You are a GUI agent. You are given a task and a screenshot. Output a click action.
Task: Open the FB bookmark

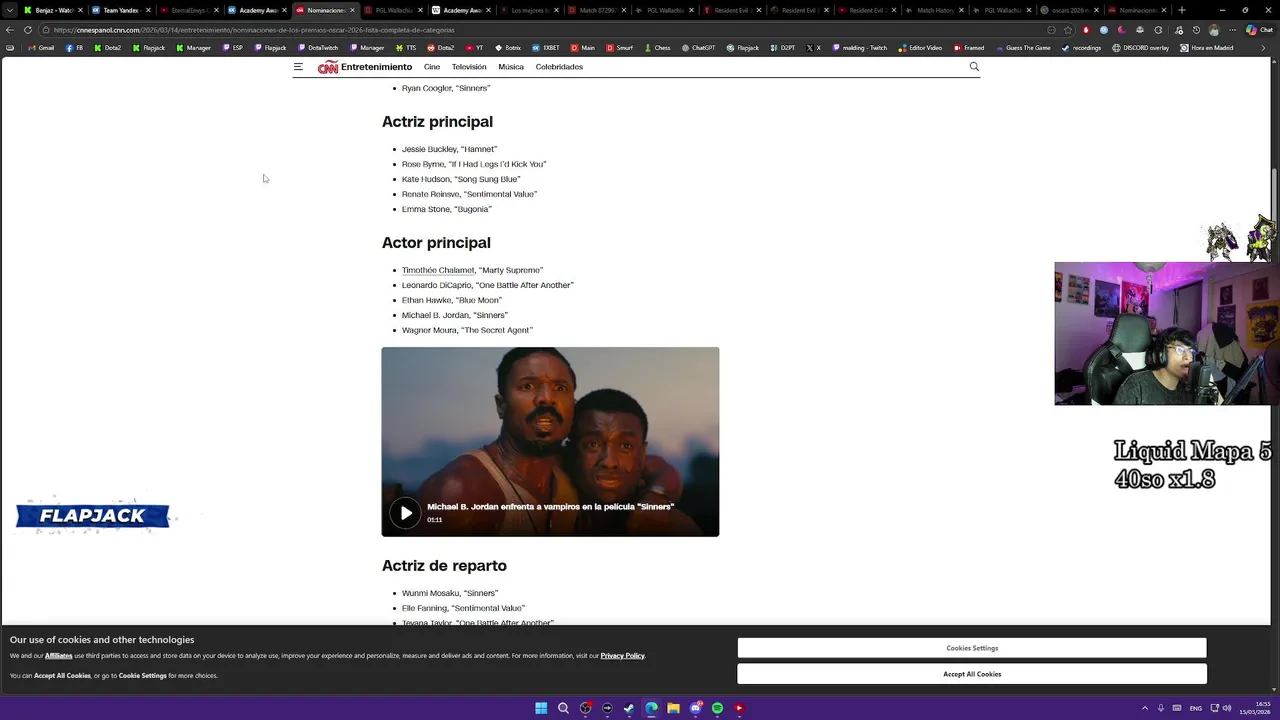(74, 48)
